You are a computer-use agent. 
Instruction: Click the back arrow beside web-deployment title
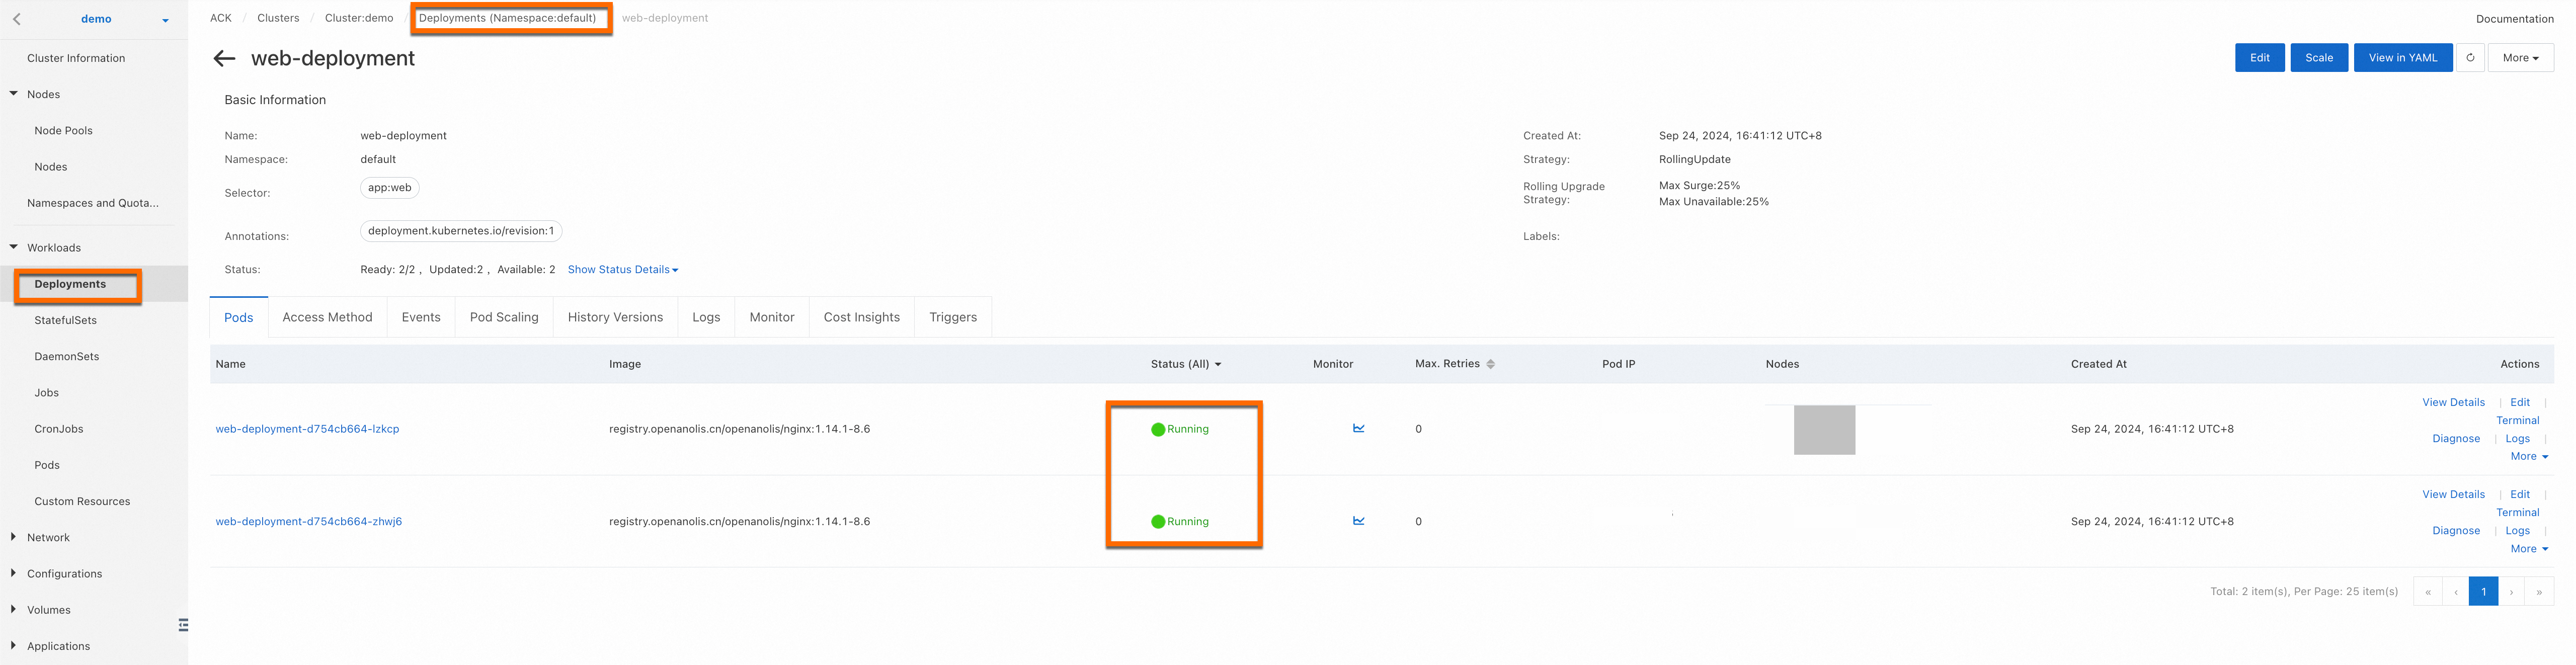click(x=224, y=59)
